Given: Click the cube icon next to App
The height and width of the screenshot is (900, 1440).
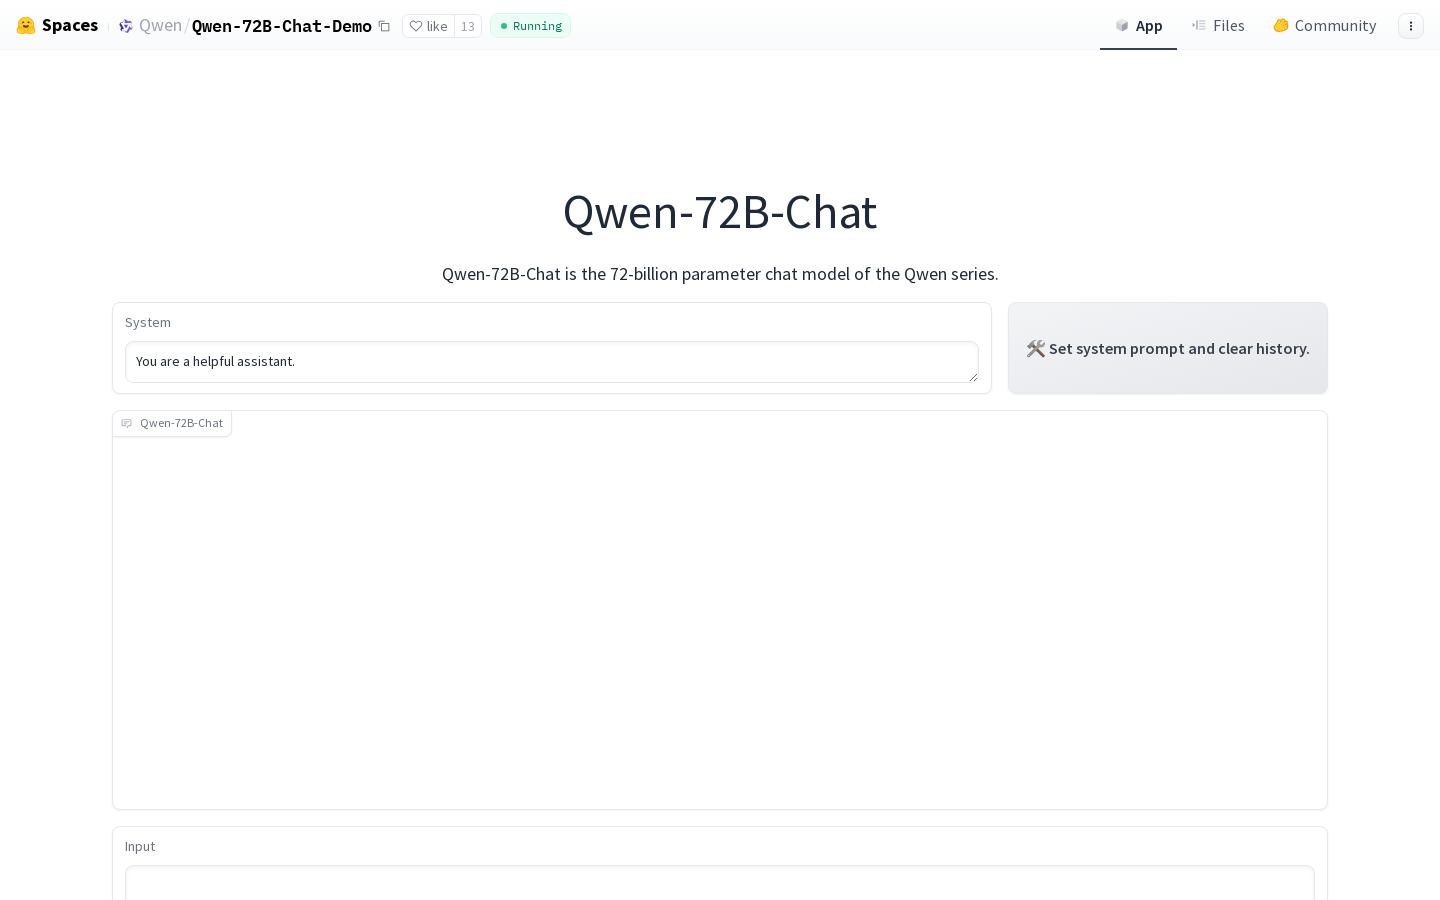Looking at the screenshot, I should click(1122, 25).
